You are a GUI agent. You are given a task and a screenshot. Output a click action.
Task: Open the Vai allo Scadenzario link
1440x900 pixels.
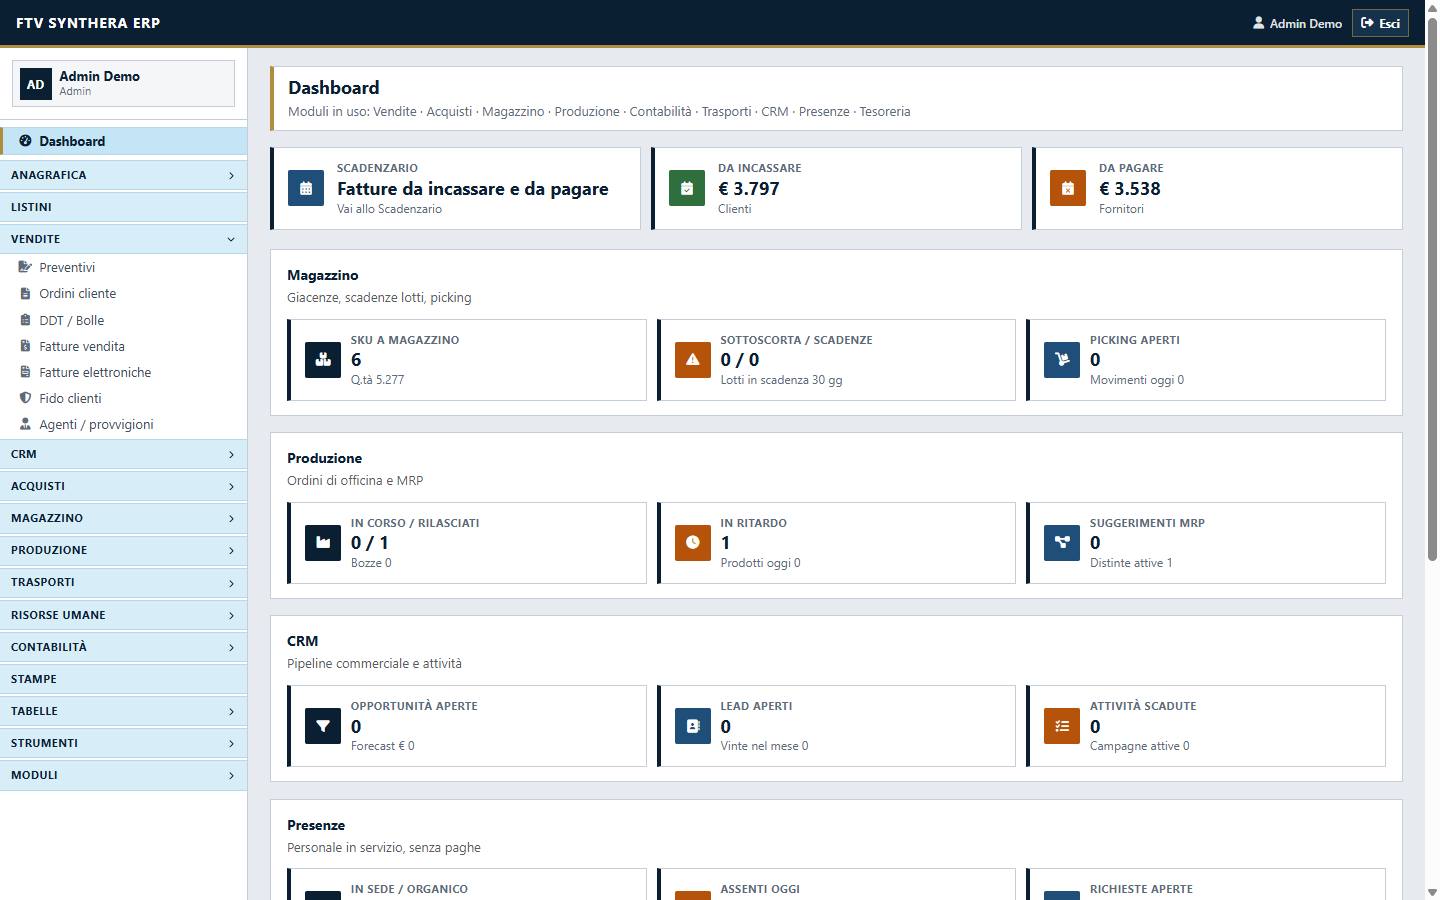coord(389,209)
